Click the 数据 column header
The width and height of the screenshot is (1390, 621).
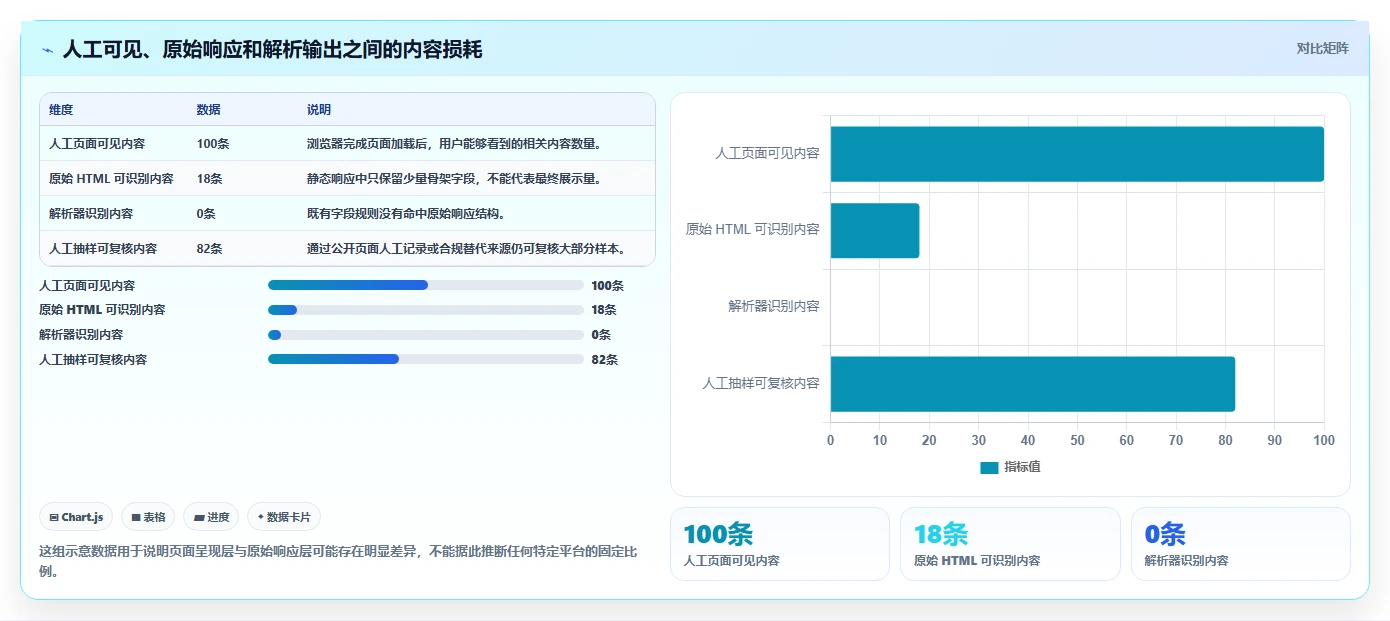209,110
